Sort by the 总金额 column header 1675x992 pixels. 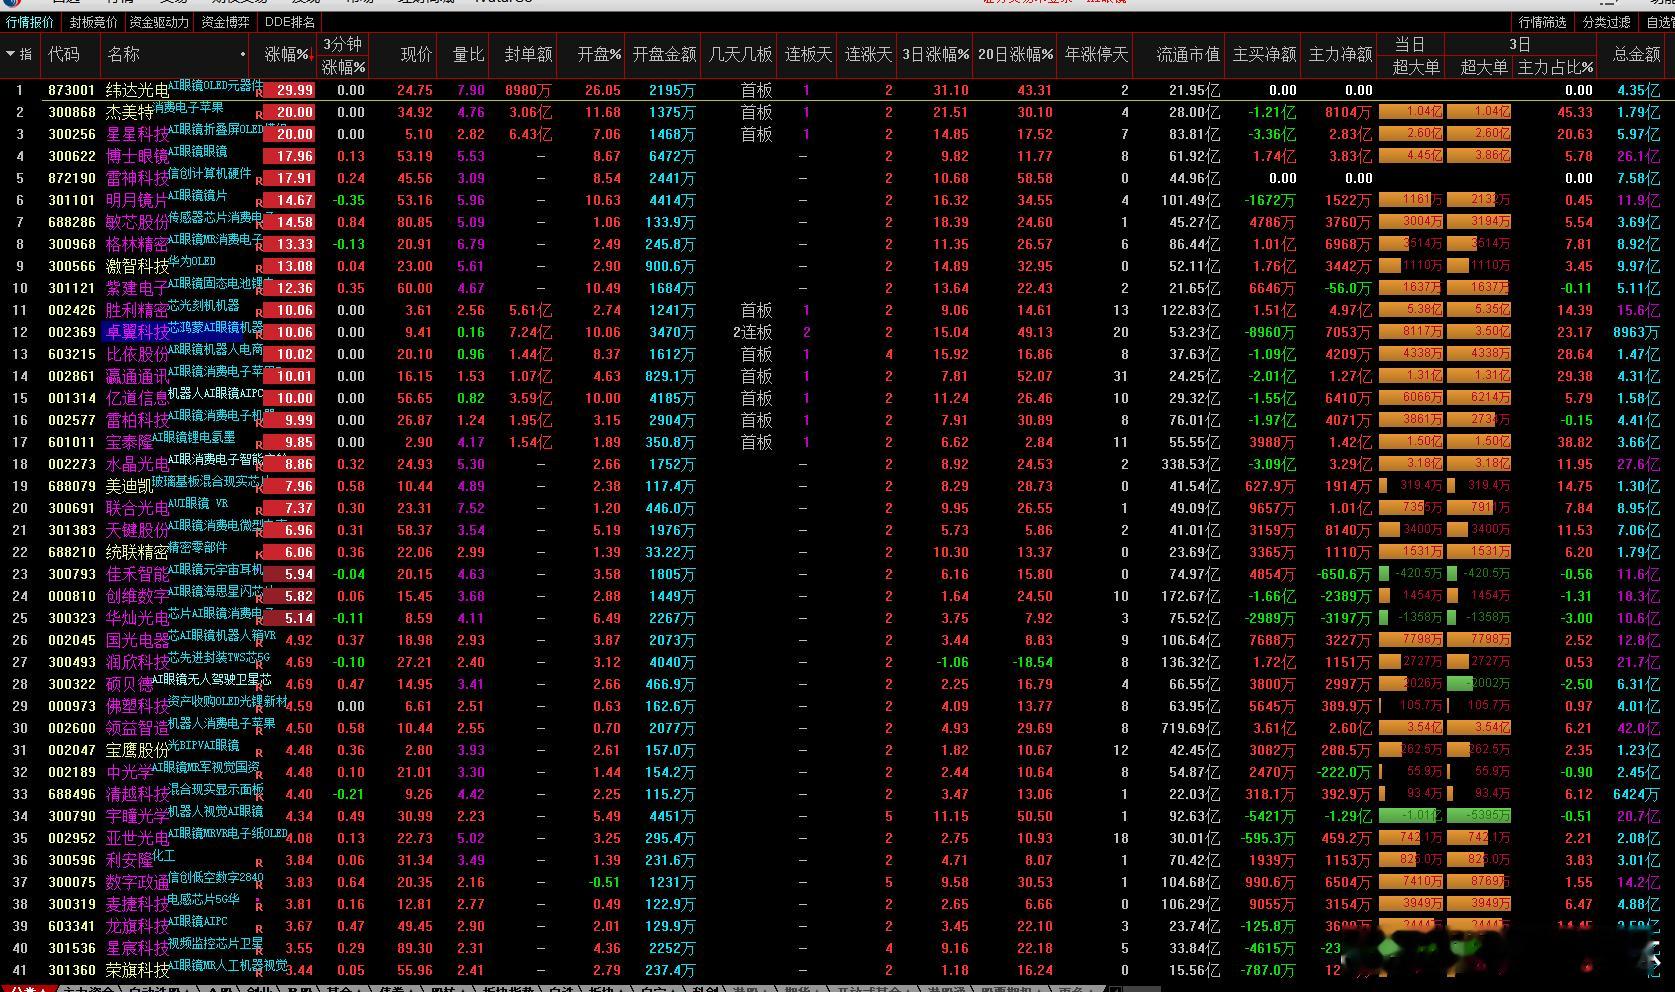pyautogui.click(x=1636, y=54)
